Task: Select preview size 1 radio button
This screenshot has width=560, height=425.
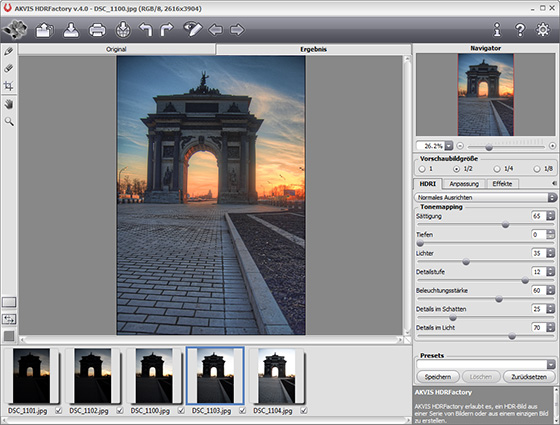Action: point(422,169)
